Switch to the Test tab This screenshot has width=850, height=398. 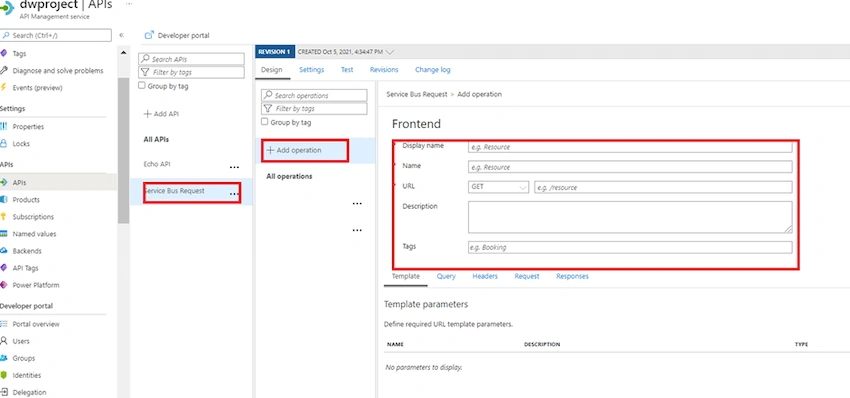coord(347,70)
